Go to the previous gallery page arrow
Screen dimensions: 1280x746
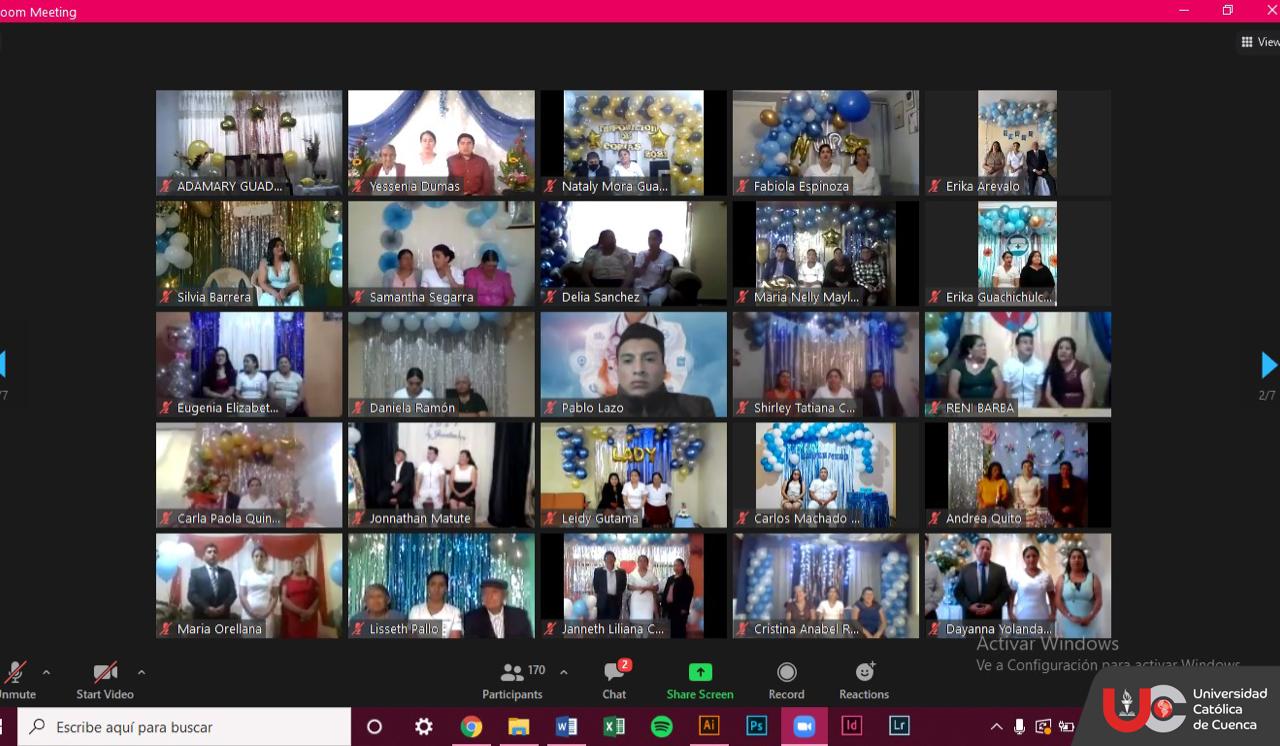coord(3,365)
